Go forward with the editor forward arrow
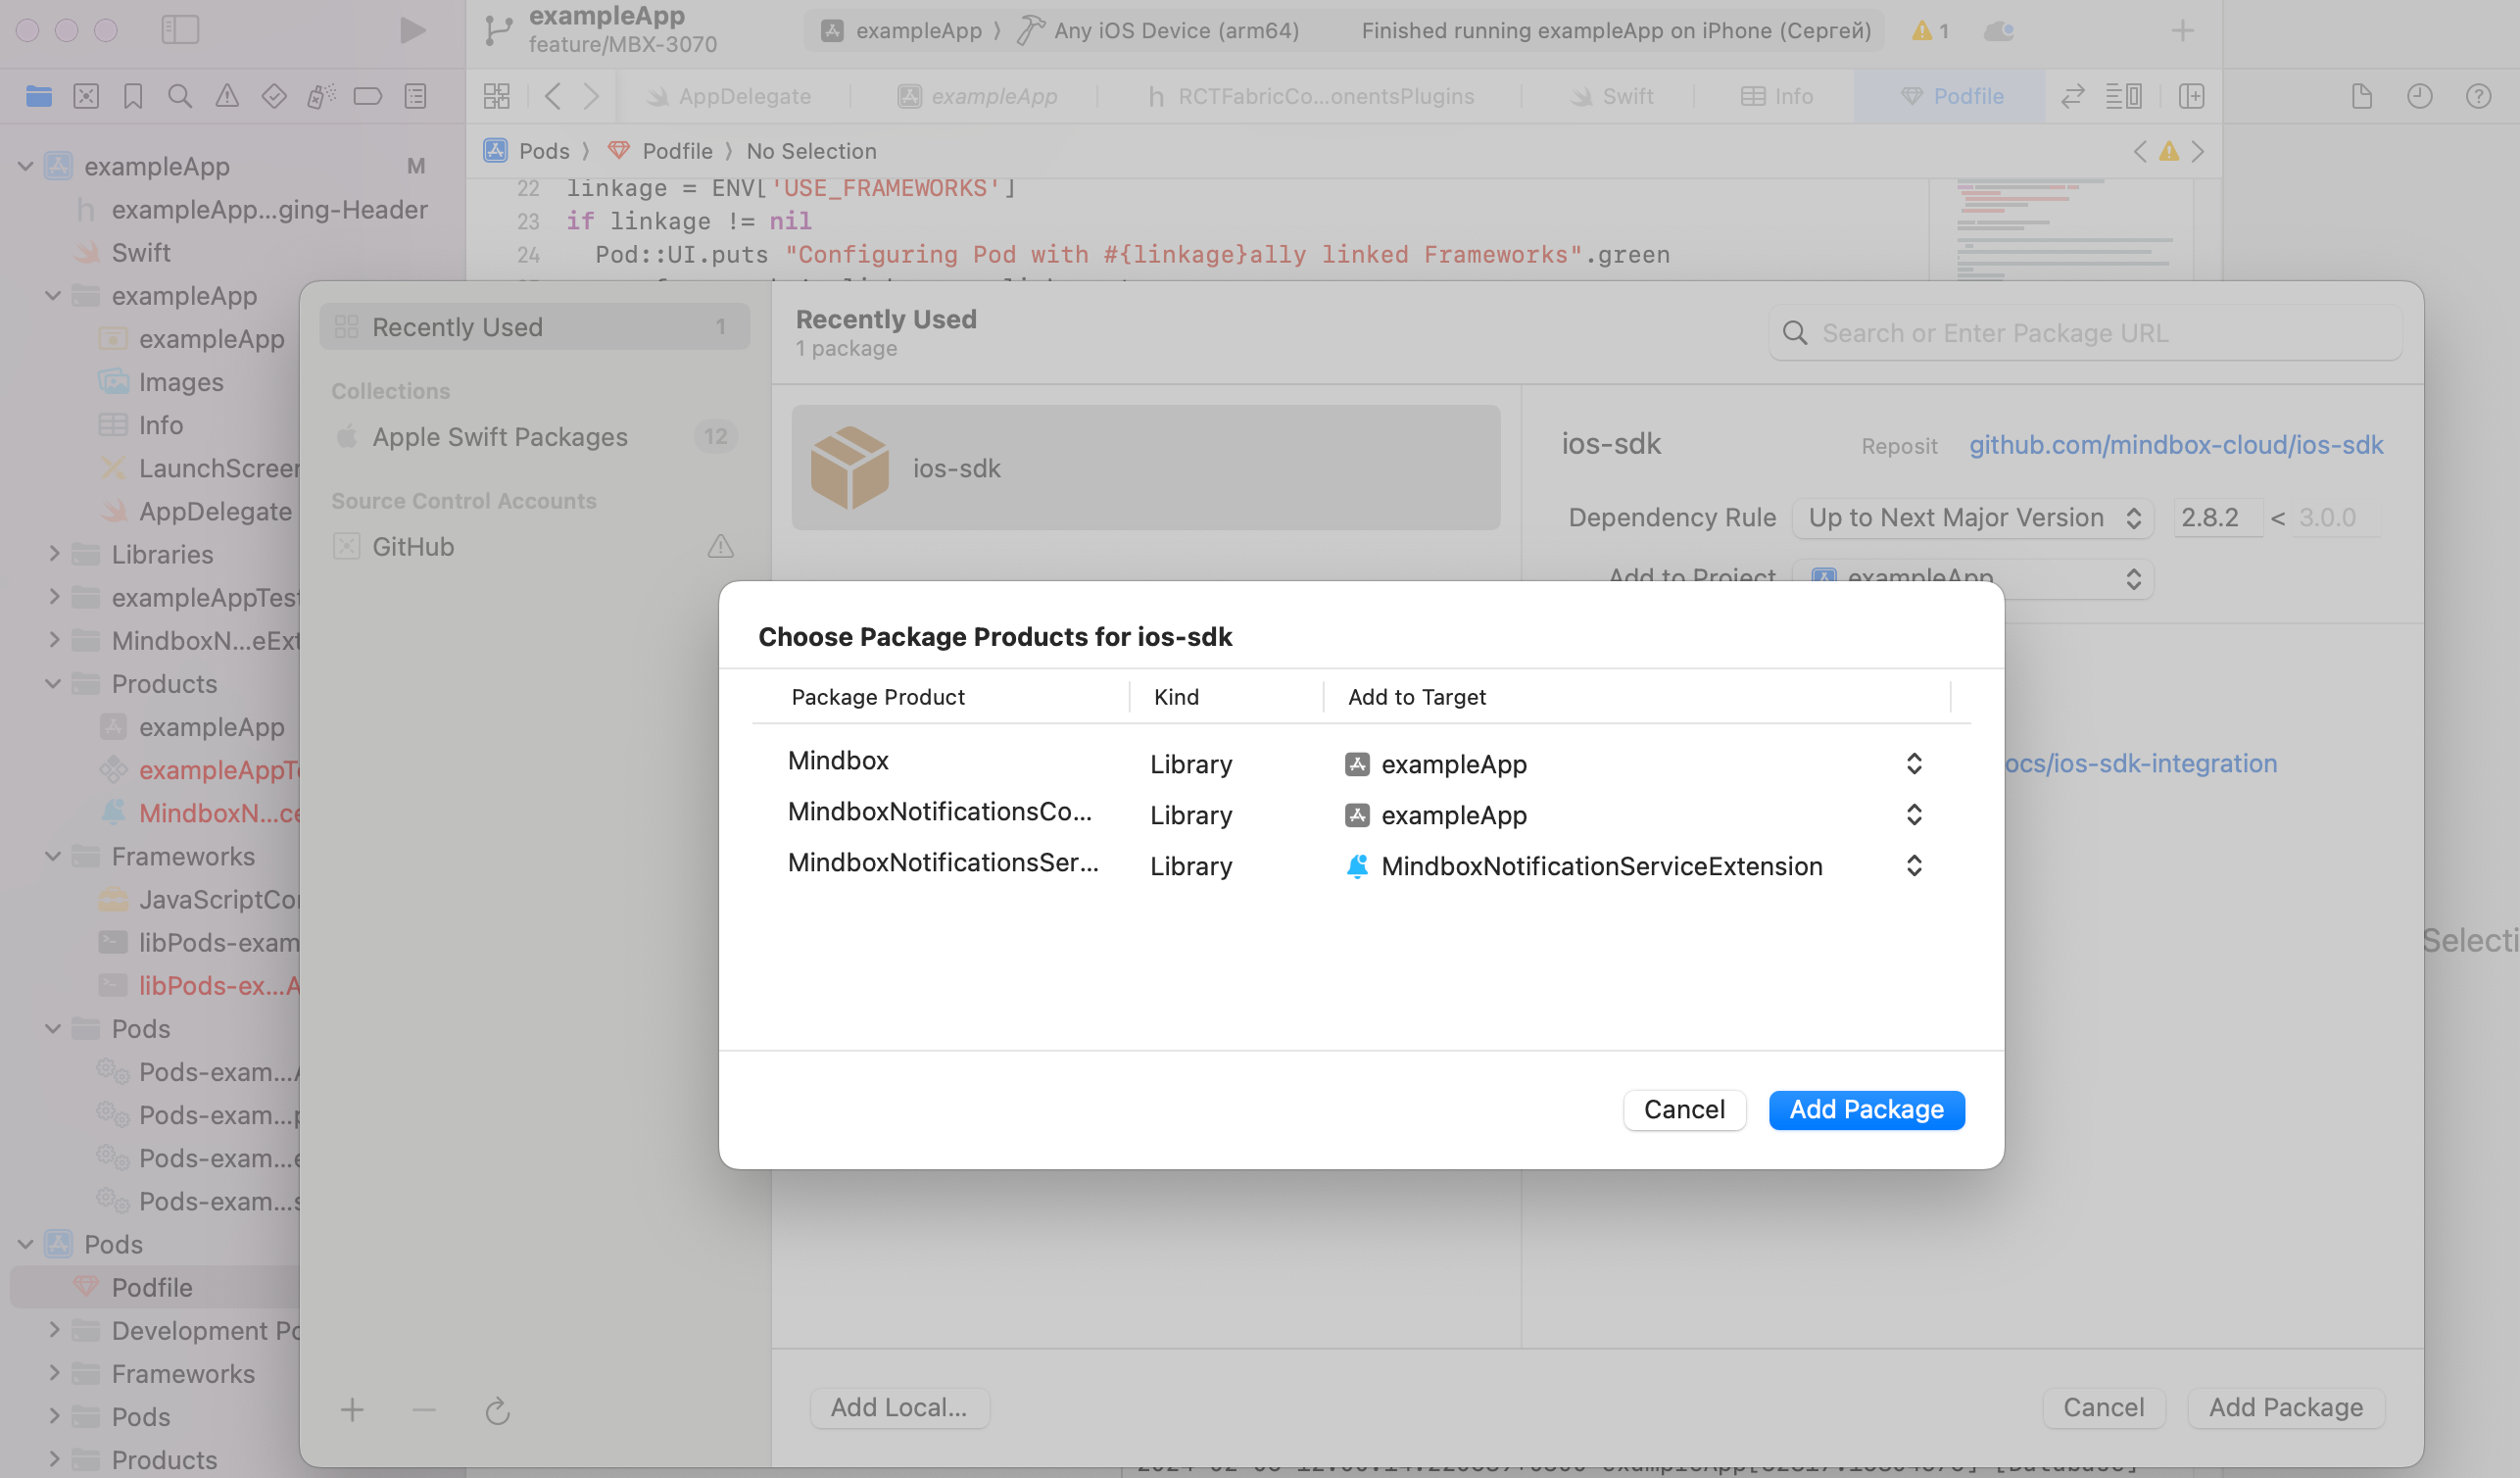 coord(592,96)
